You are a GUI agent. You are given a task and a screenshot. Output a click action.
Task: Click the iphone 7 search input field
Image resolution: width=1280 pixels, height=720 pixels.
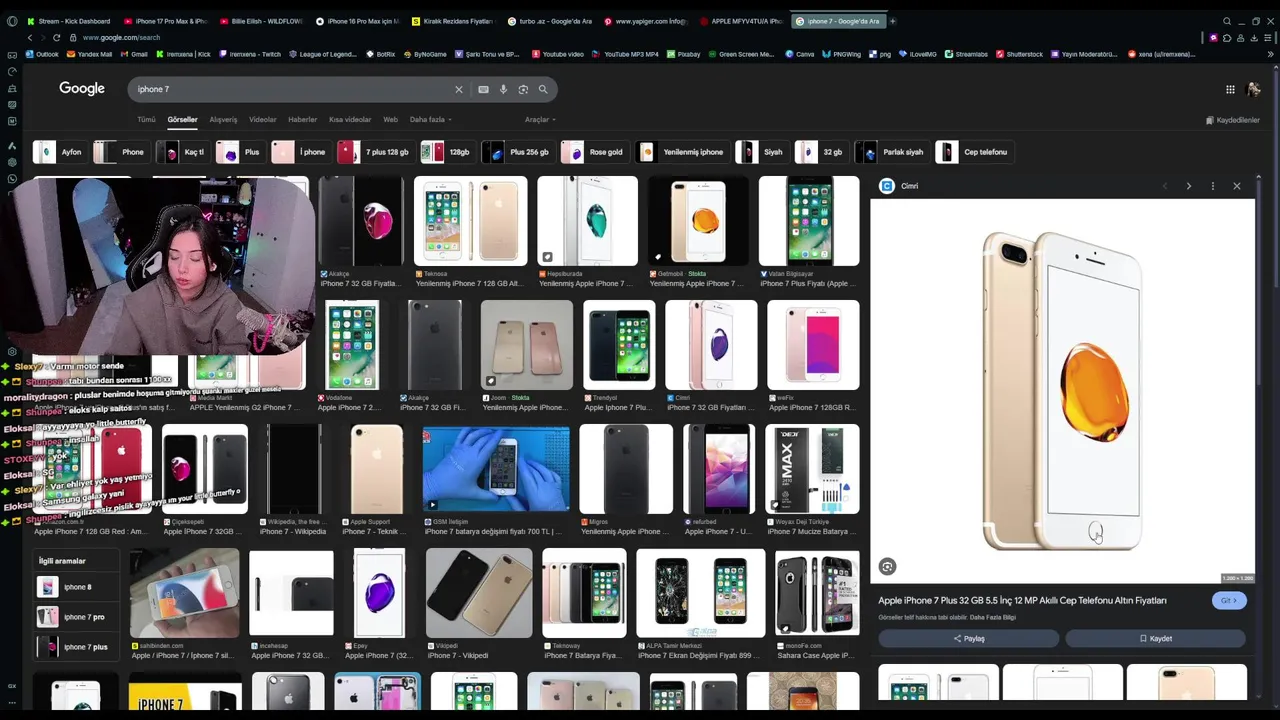(290, 89)
